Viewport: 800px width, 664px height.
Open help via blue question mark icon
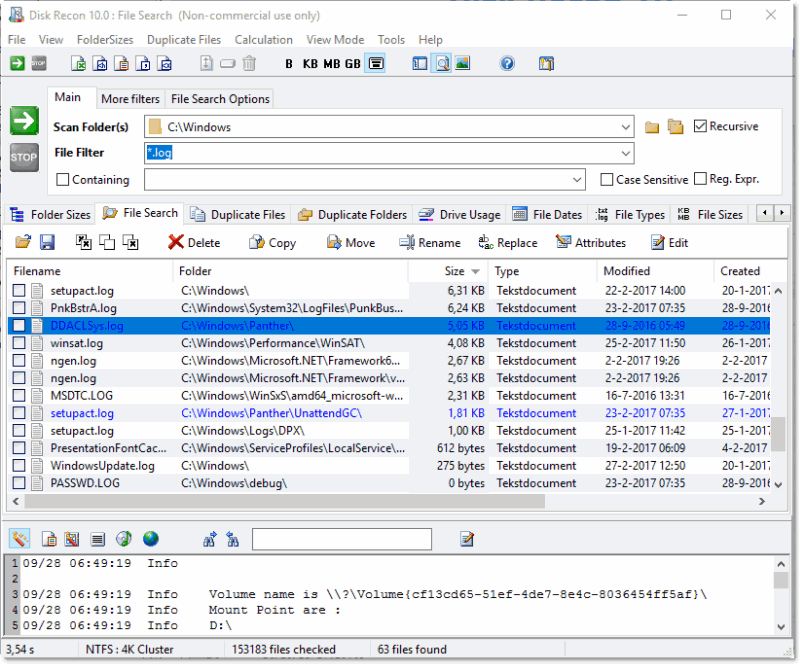coord(507,63)
